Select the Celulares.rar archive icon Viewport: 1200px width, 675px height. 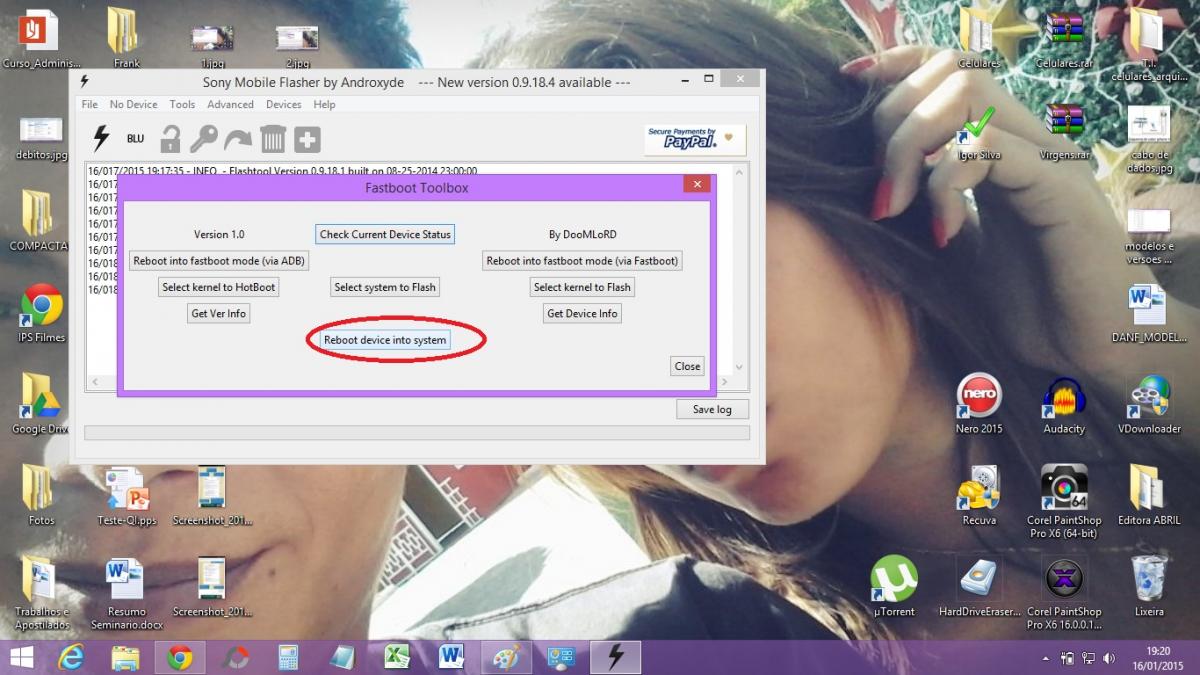tap(1064, 39)
